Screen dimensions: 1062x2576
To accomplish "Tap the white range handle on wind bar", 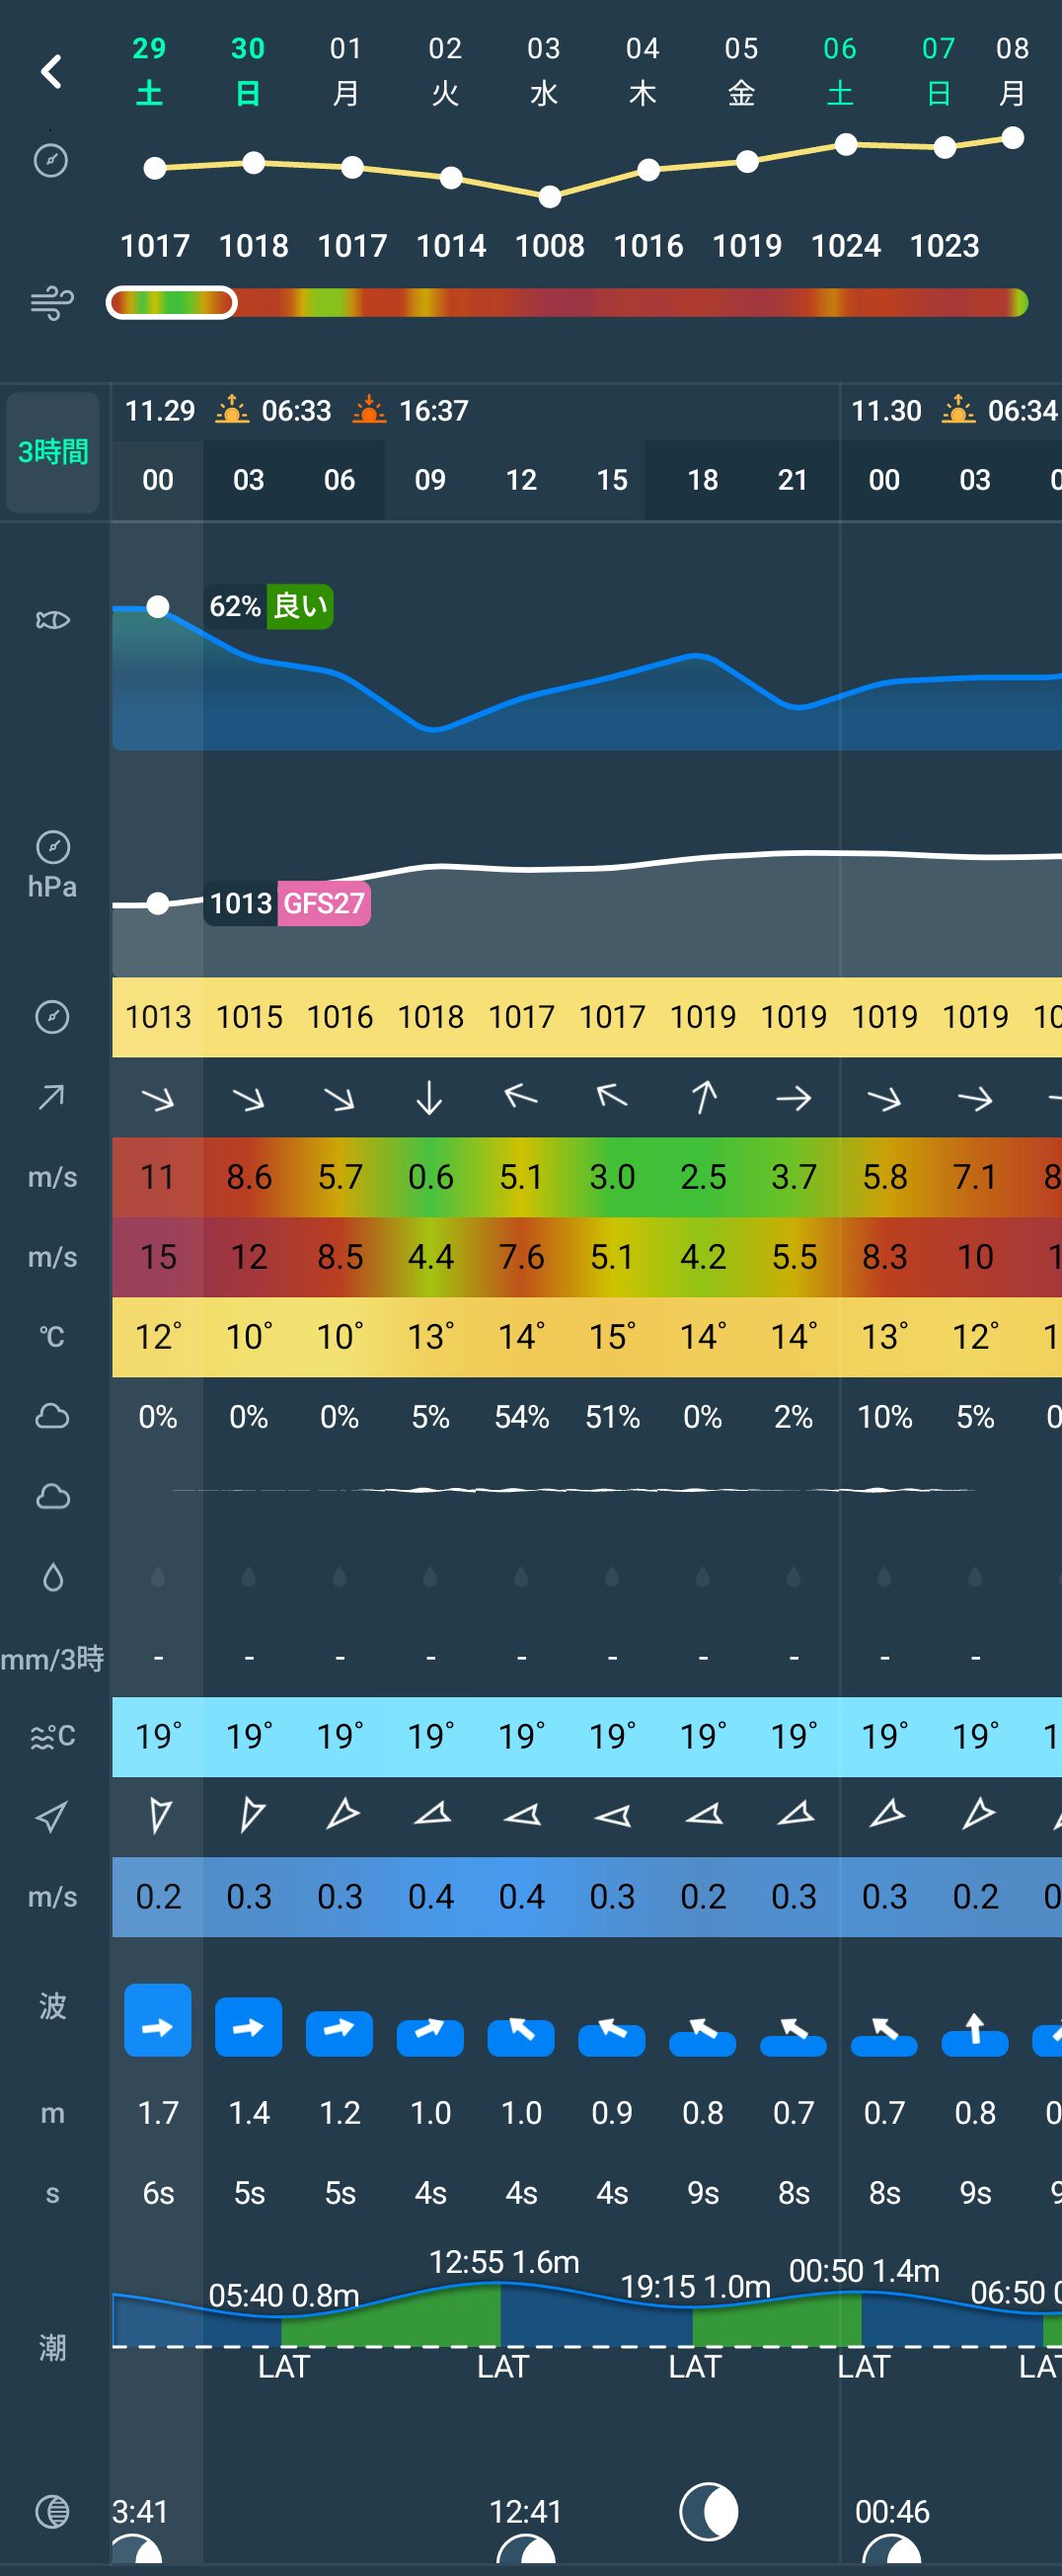I will (x=172, y=302).
